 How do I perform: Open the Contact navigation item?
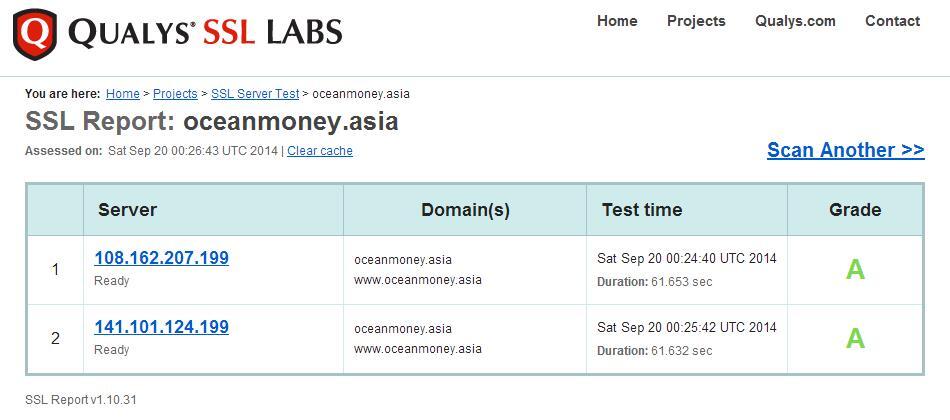[892, 21]
